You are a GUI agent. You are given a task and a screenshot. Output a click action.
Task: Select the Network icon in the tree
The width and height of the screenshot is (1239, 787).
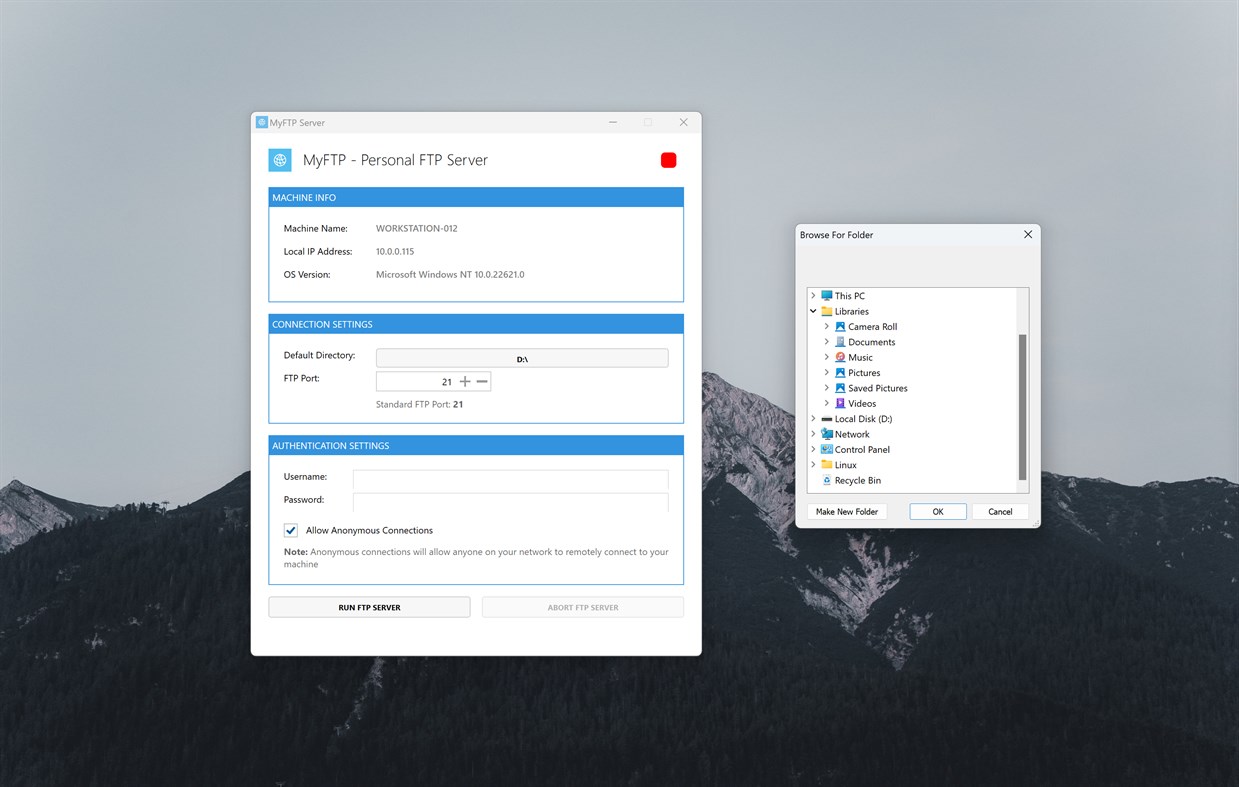[828, 434]
